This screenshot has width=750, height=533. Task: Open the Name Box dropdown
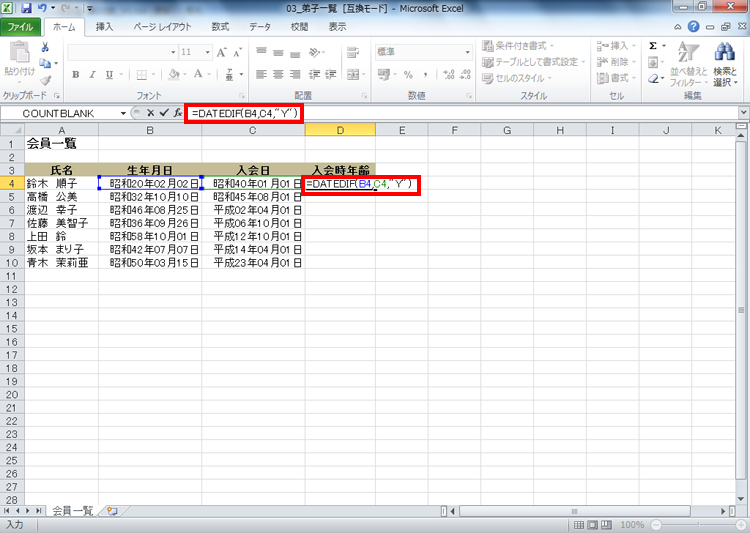(123, 113)
